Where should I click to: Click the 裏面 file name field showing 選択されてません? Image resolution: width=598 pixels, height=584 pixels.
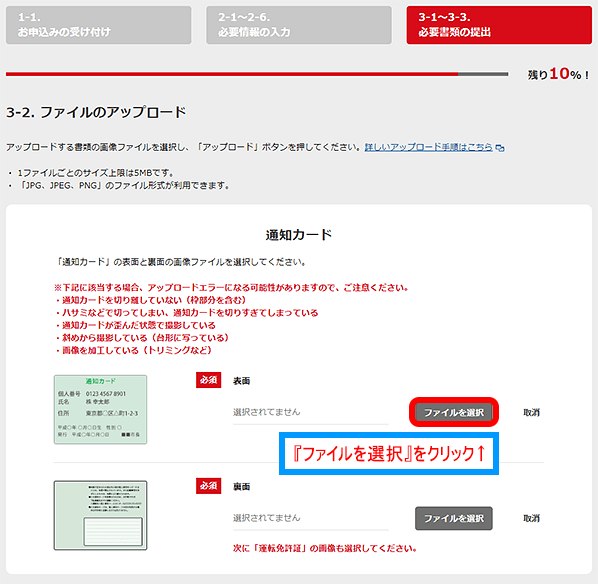click(310, 518)
